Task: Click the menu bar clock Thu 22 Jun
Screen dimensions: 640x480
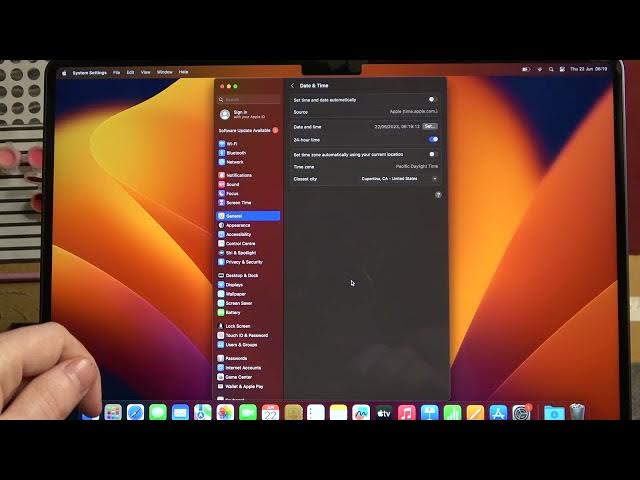Action: click(x=588, y=69)
